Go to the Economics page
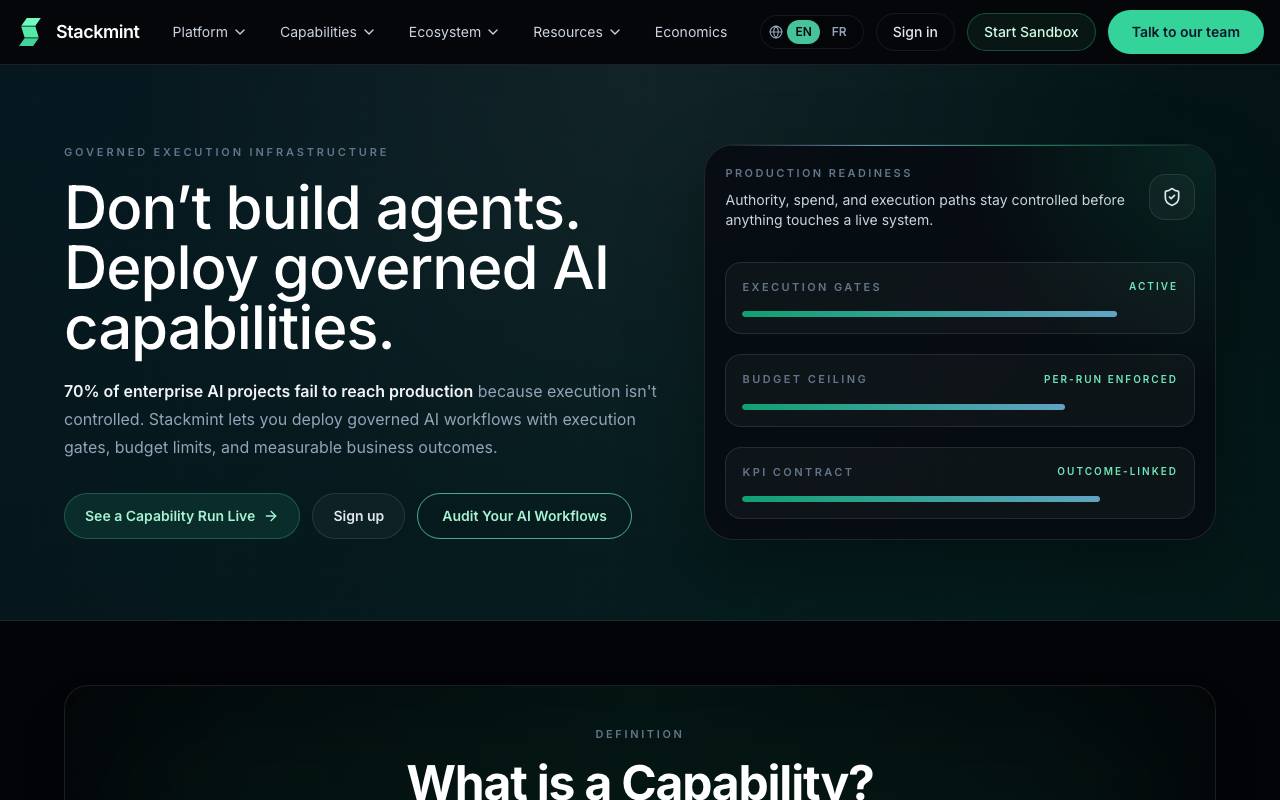 [691, 32]
